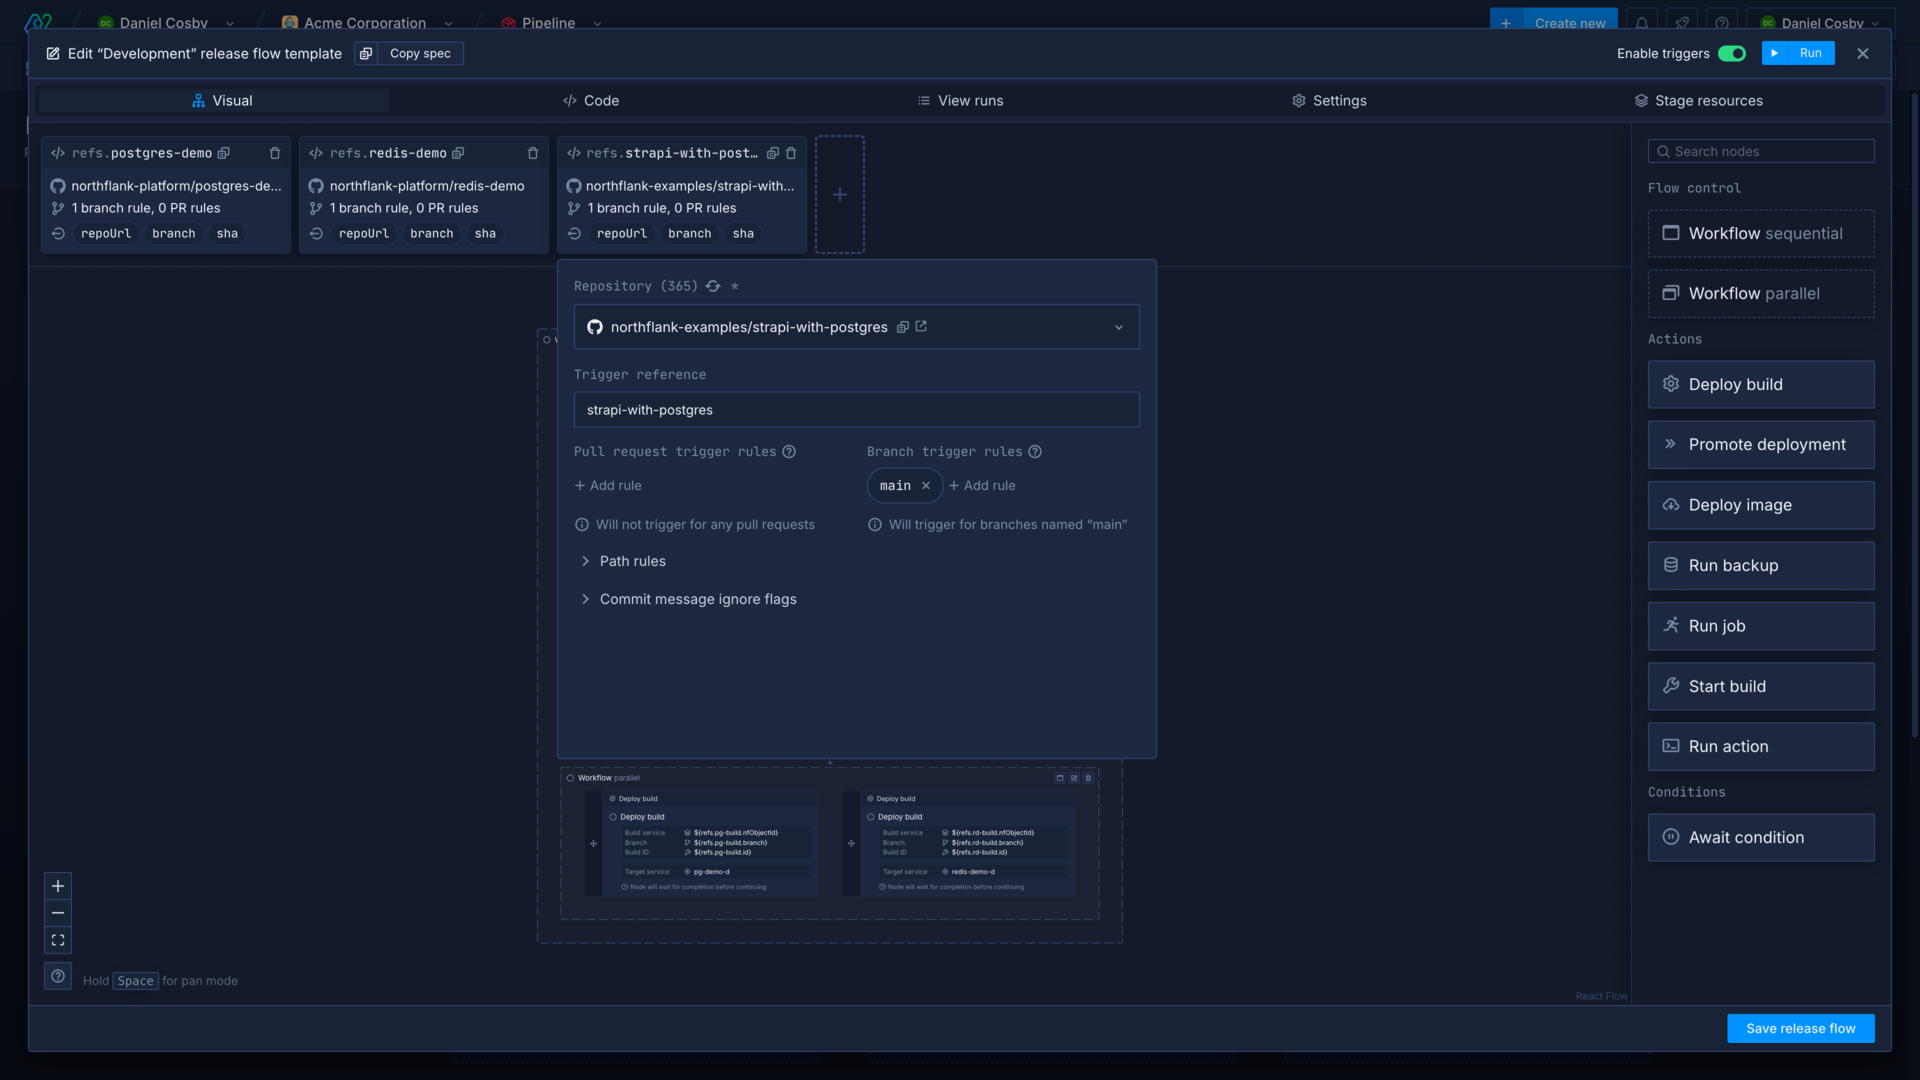Refresh the repository list icon
The height and width of the screenshot is (1080, 1920).
713,286
